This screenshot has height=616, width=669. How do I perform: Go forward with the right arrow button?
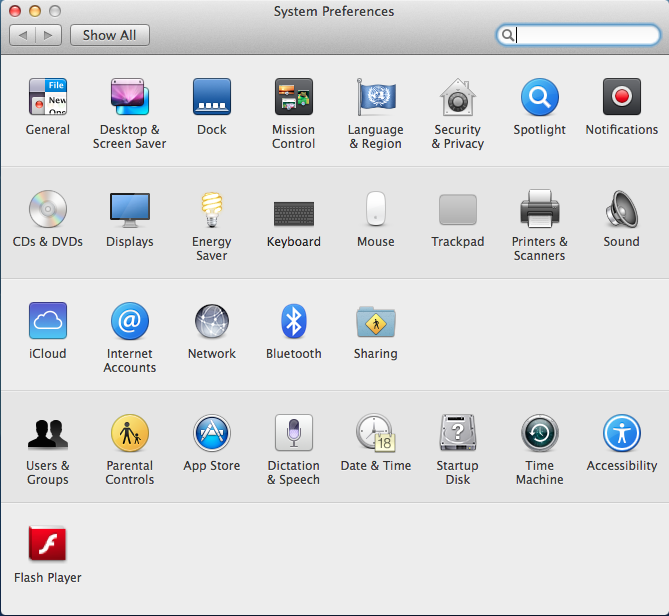pos(49,35)
